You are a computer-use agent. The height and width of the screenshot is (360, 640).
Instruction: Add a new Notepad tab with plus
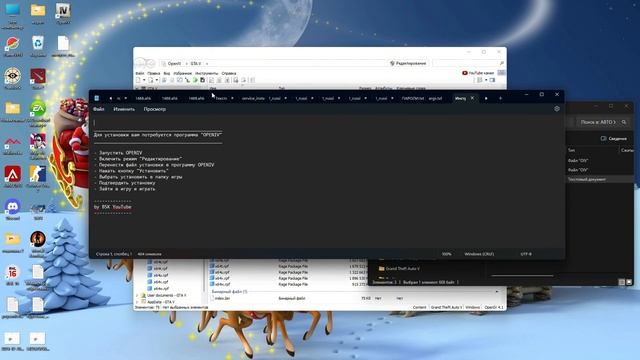click(500, 98)
